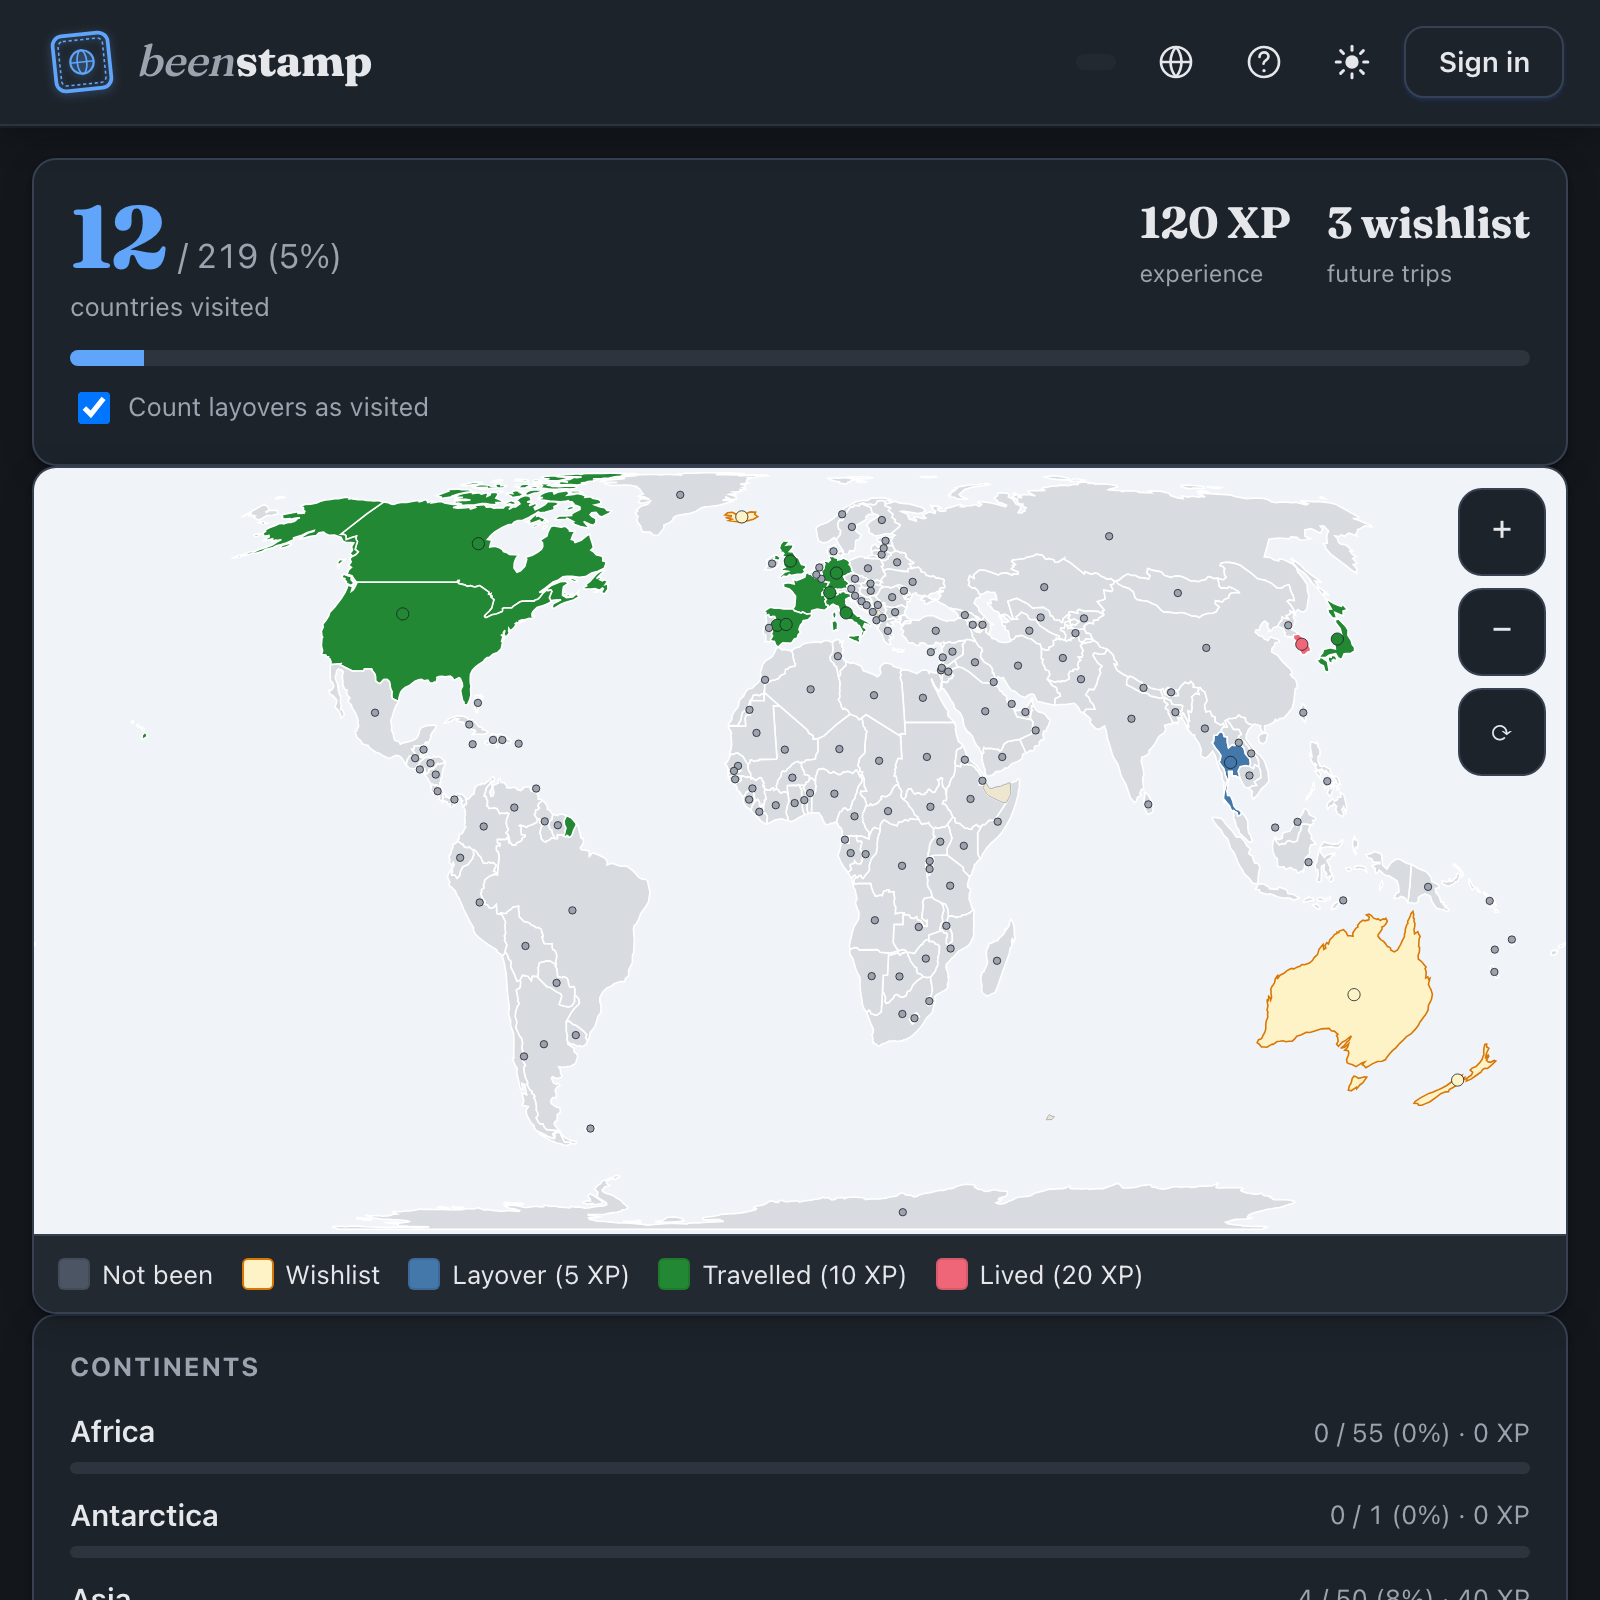Viewport: 1600px width, 1600px height.
Task: Select Australia on the map
Action: point(1353,994)
